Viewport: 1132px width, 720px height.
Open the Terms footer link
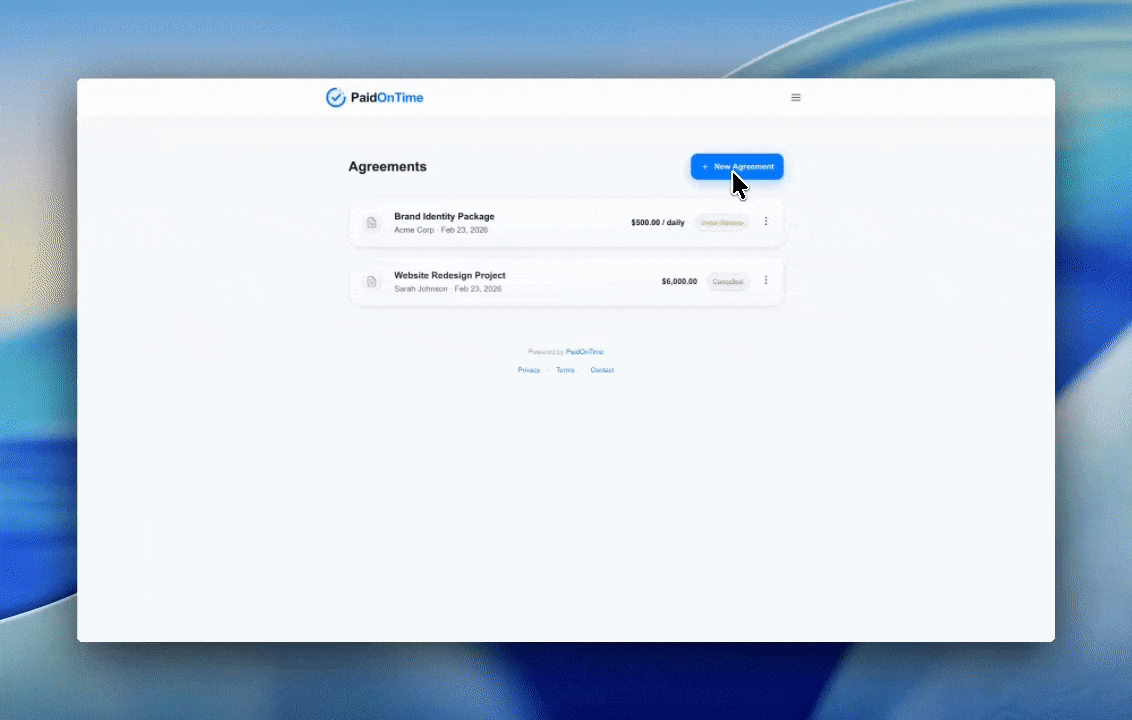[x=565, y=370]
